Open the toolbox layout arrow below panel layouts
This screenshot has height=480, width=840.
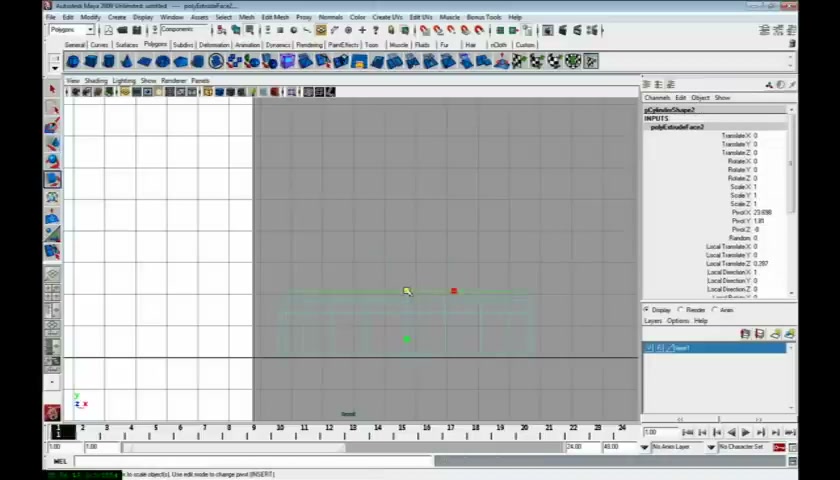pos(52,382)
